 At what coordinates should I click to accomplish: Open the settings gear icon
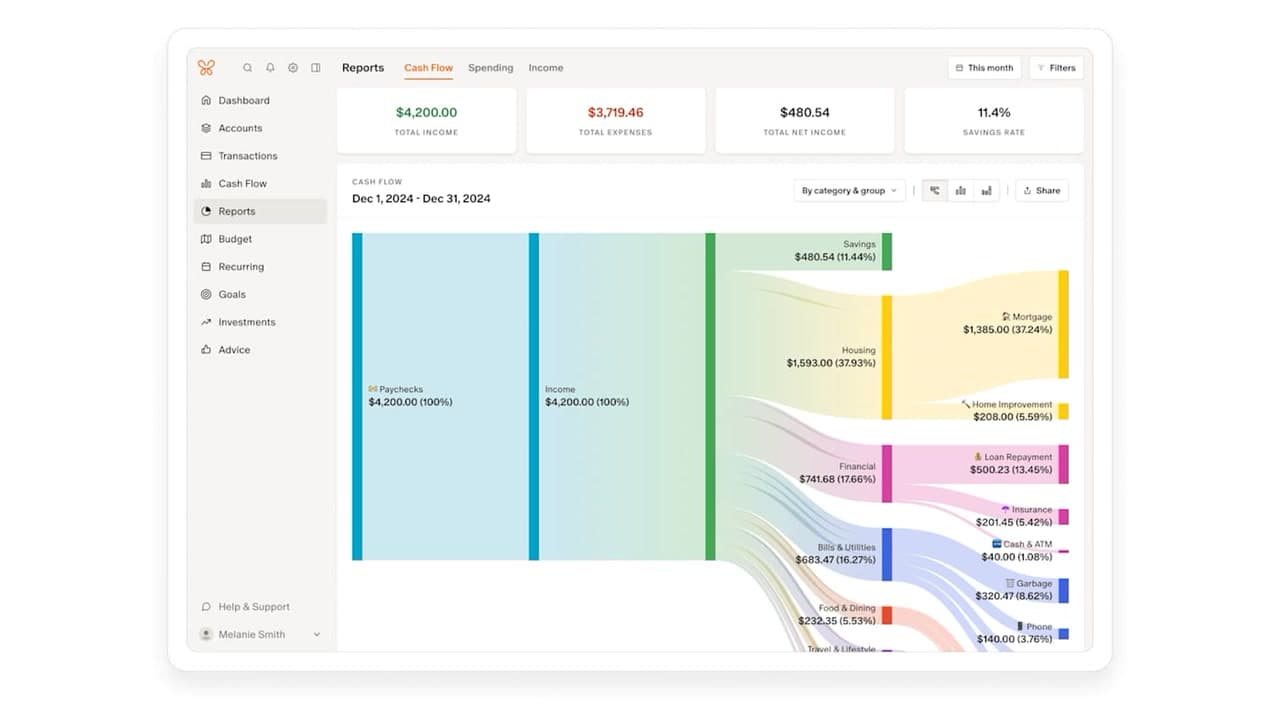292,67
